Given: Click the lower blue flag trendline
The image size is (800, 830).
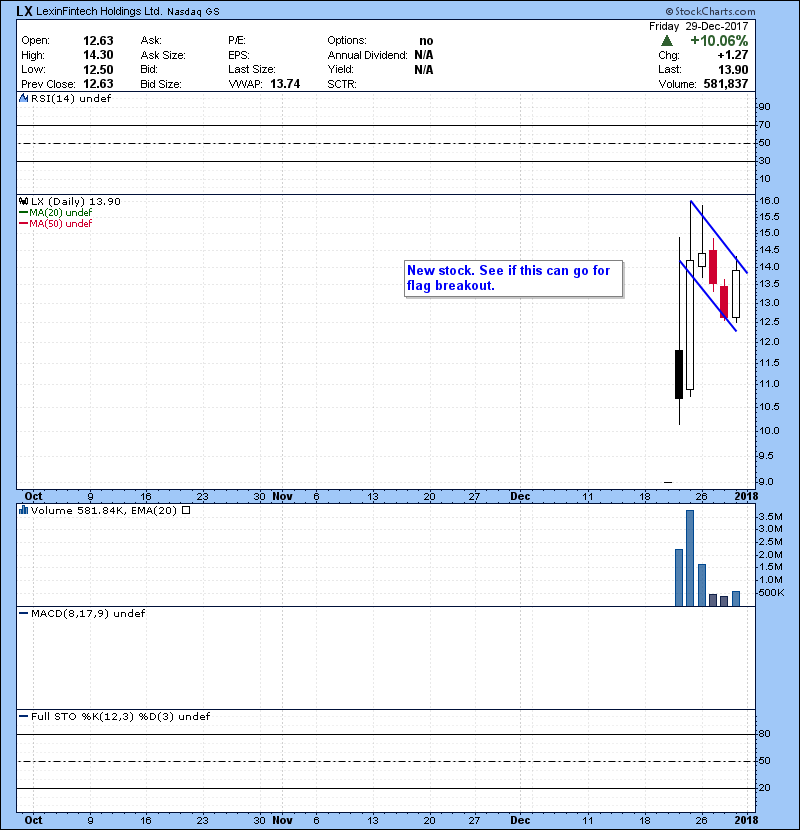Looking at the screenshot, I should (x=708, y=297).
